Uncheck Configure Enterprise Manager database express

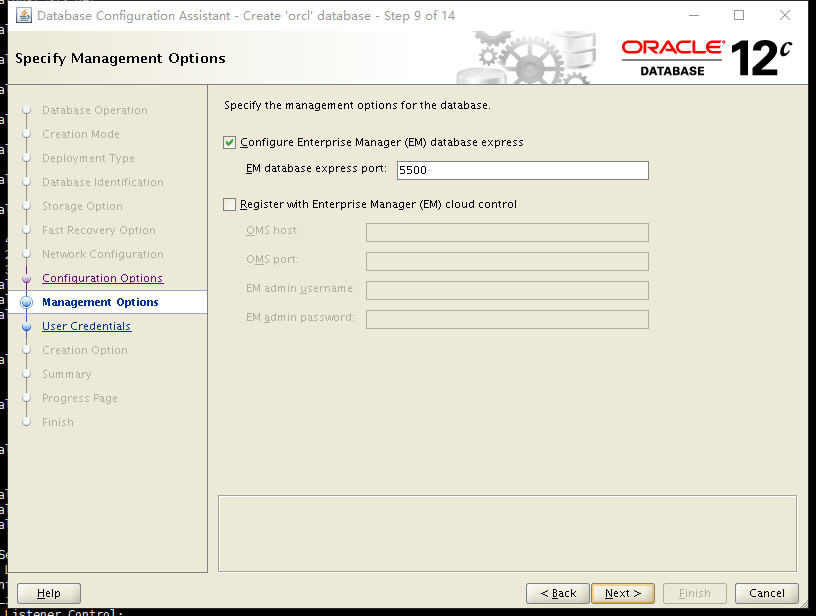pyautogui.click(x=230, y=143)
